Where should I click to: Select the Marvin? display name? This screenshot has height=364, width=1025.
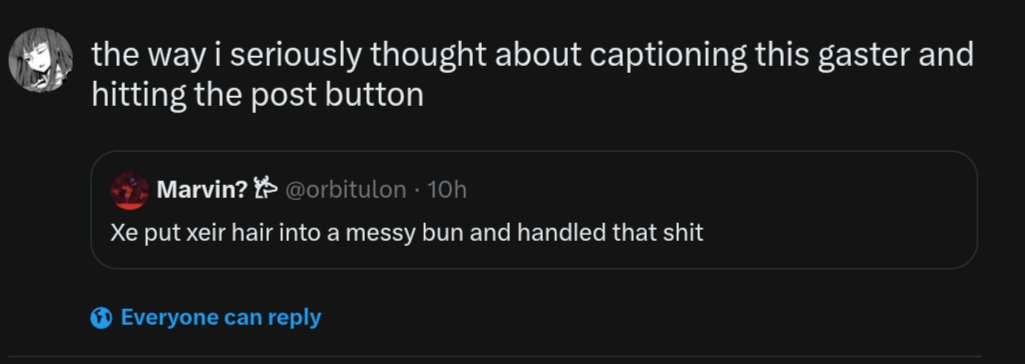(x=202, y=190)
